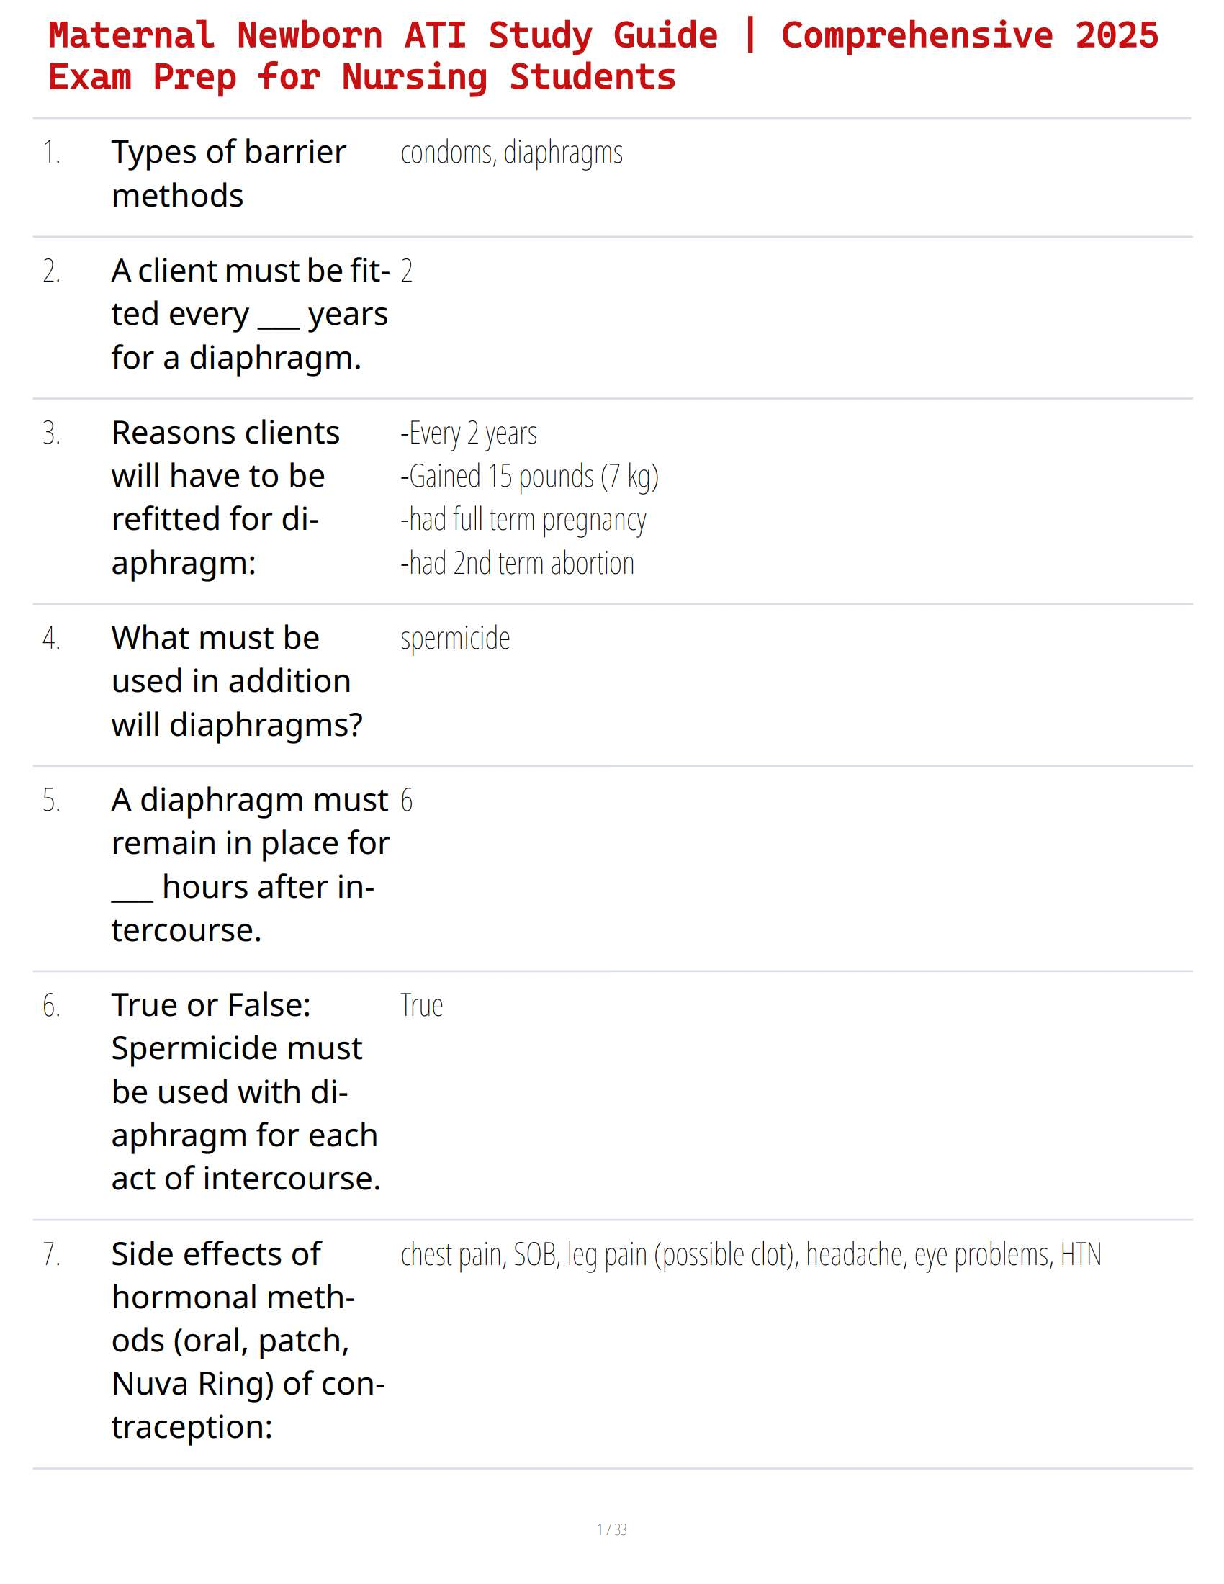Screen dimensions: 1224x1584
Task: Click the red Maternal Newborn ATI title
Action: [603, 56]
